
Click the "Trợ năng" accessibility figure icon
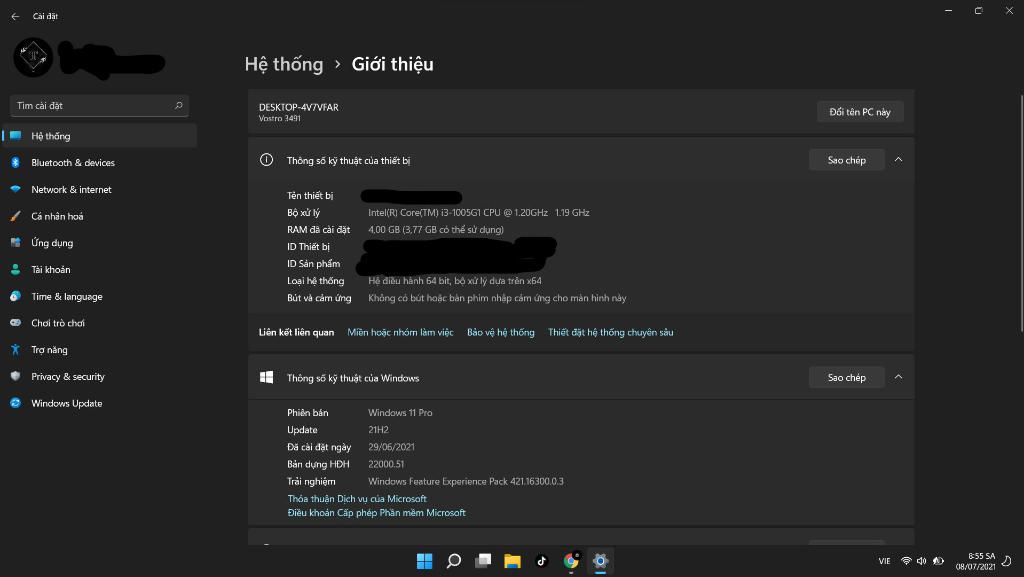click(16, 350)
